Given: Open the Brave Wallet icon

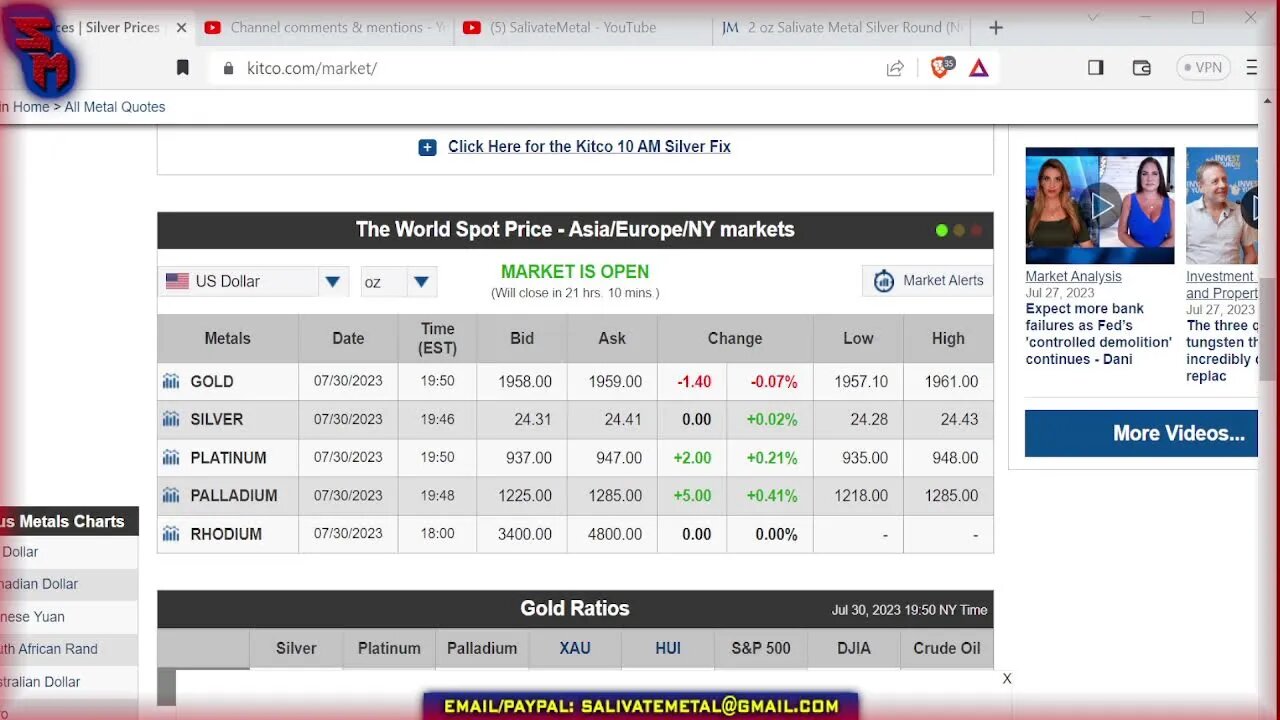Looking at the screenshot, I should click(x=1142, y=68).
